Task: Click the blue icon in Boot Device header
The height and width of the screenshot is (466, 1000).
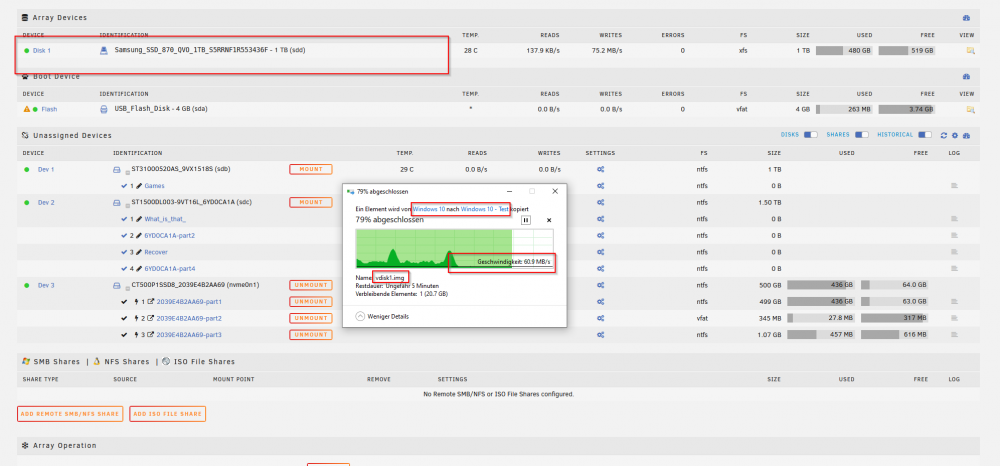Action: click(x=966, y=76)
